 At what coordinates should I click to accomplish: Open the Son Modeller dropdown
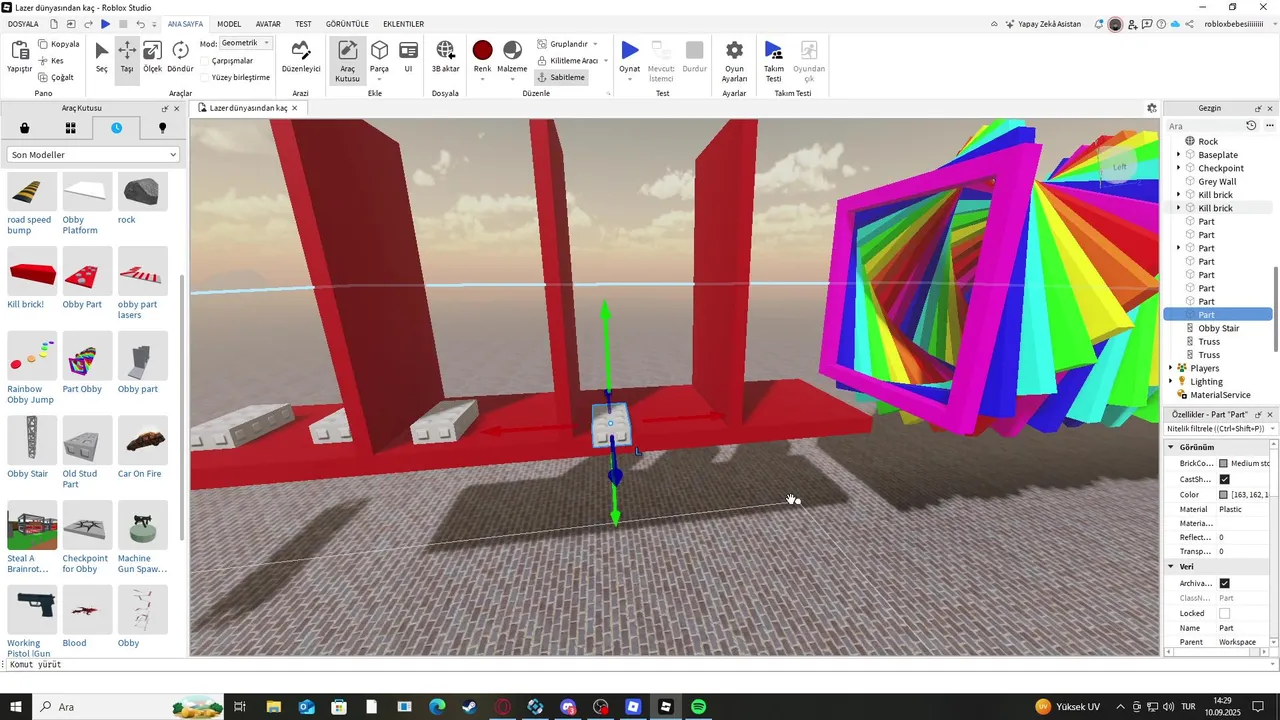click(93, 155)
